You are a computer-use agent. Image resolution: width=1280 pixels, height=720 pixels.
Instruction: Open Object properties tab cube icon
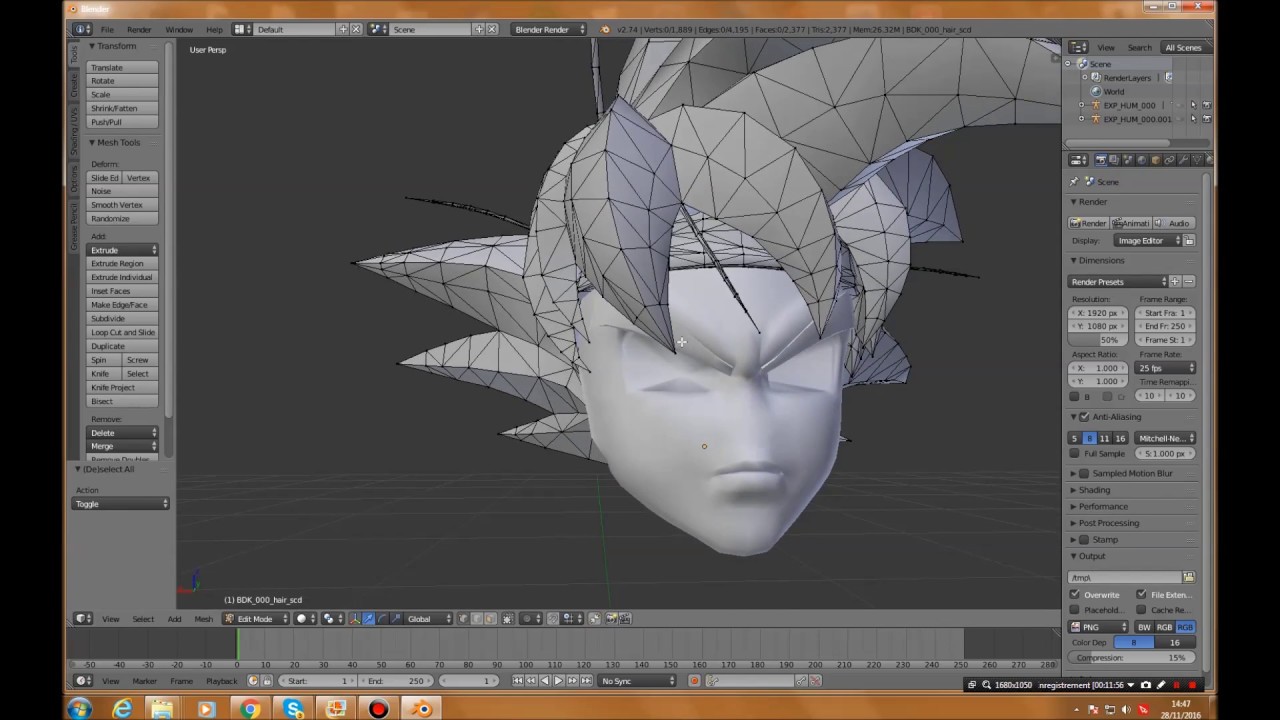coord(1156,160)
